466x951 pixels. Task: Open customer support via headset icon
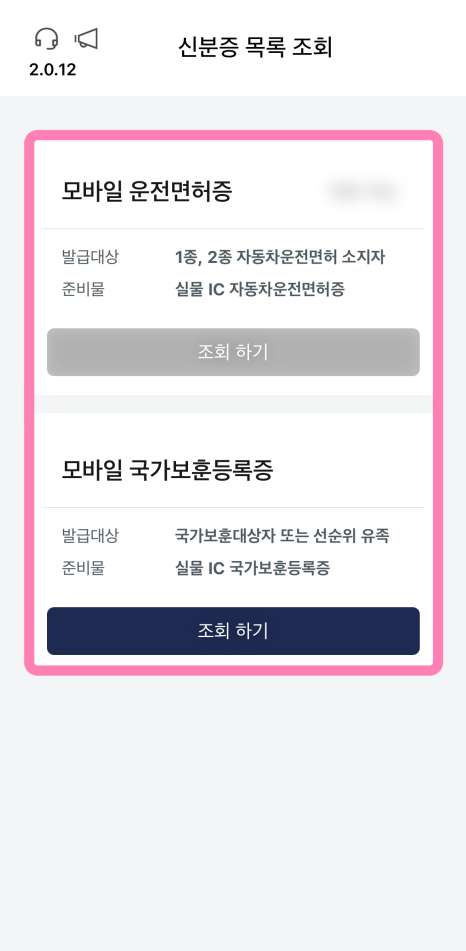46,40
